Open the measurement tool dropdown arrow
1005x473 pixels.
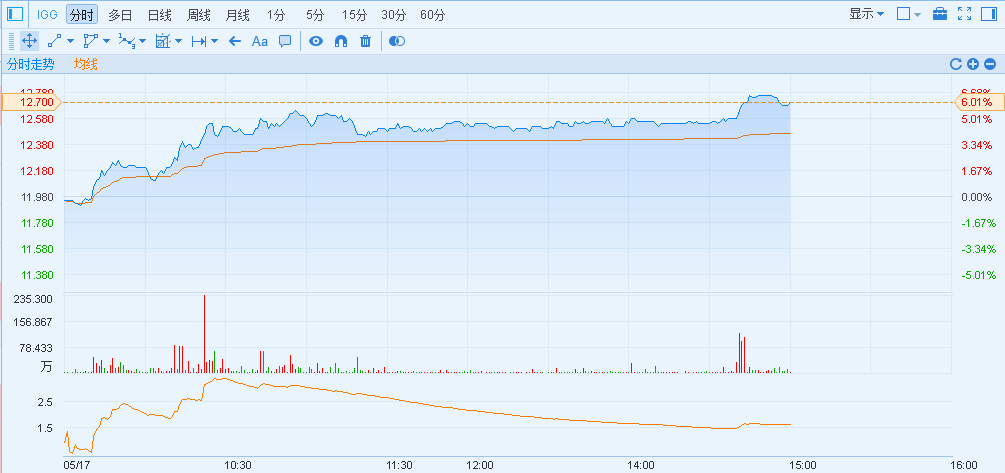coord(178,41)
